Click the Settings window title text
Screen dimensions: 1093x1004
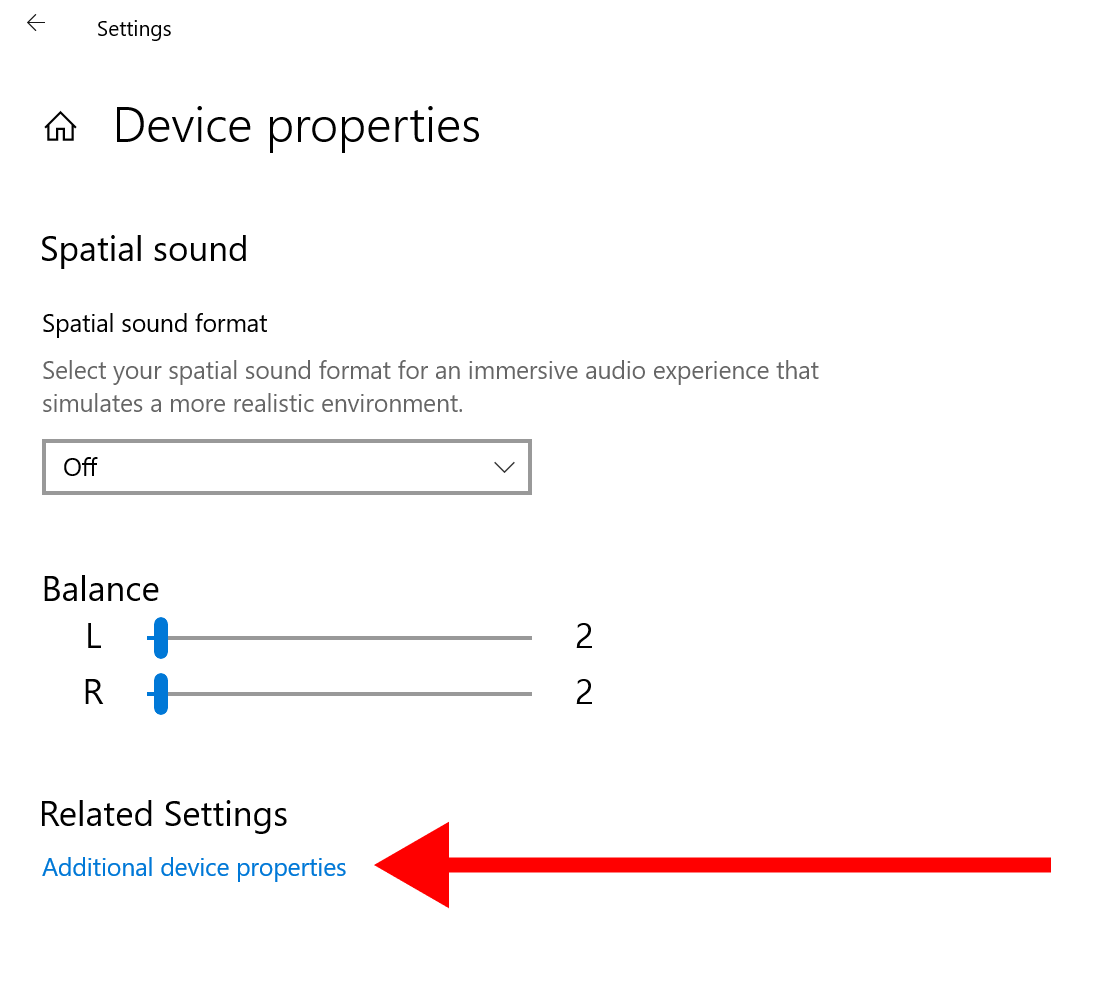(134, 29)
